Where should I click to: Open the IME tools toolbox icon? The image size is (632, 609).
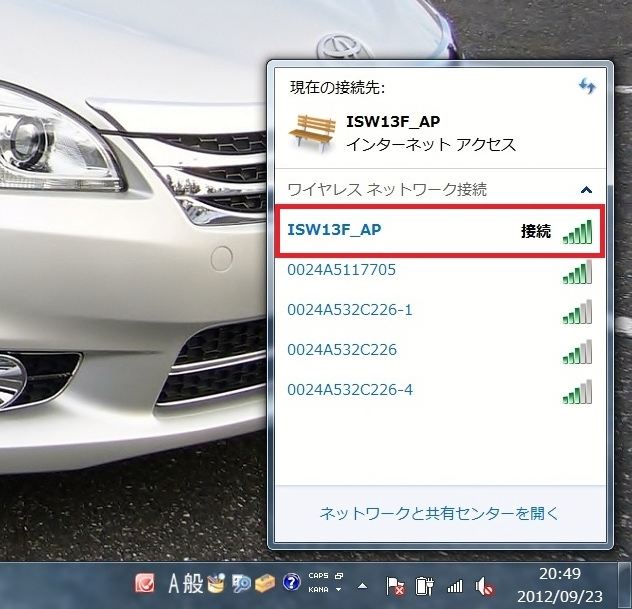265,583
